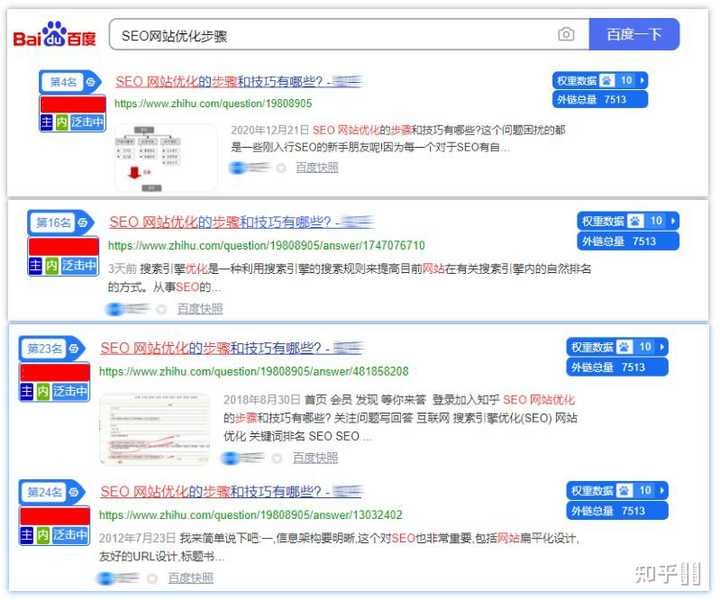
Task: Click the 第4名 rank badge
Action: (70, 82)
